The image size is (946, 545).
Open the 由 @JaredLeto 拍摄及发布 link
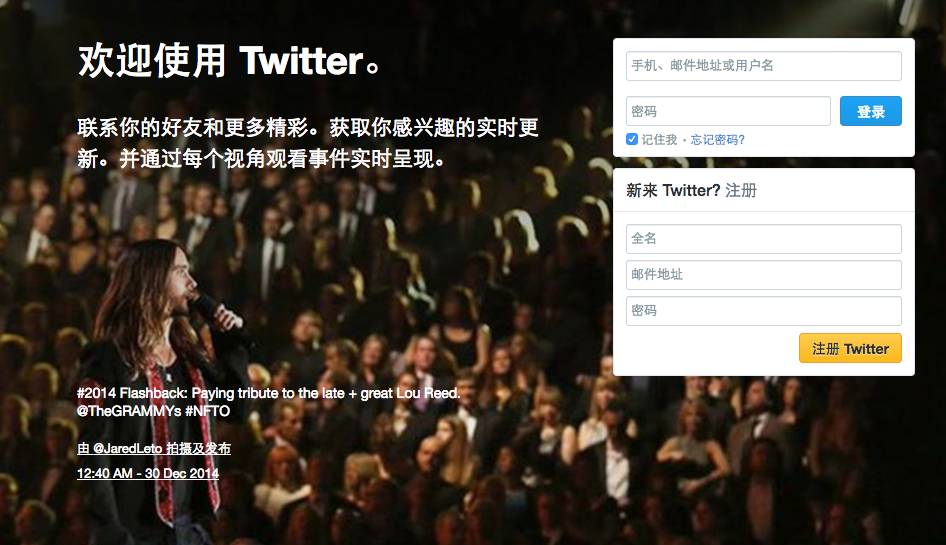tap(154, 448)
